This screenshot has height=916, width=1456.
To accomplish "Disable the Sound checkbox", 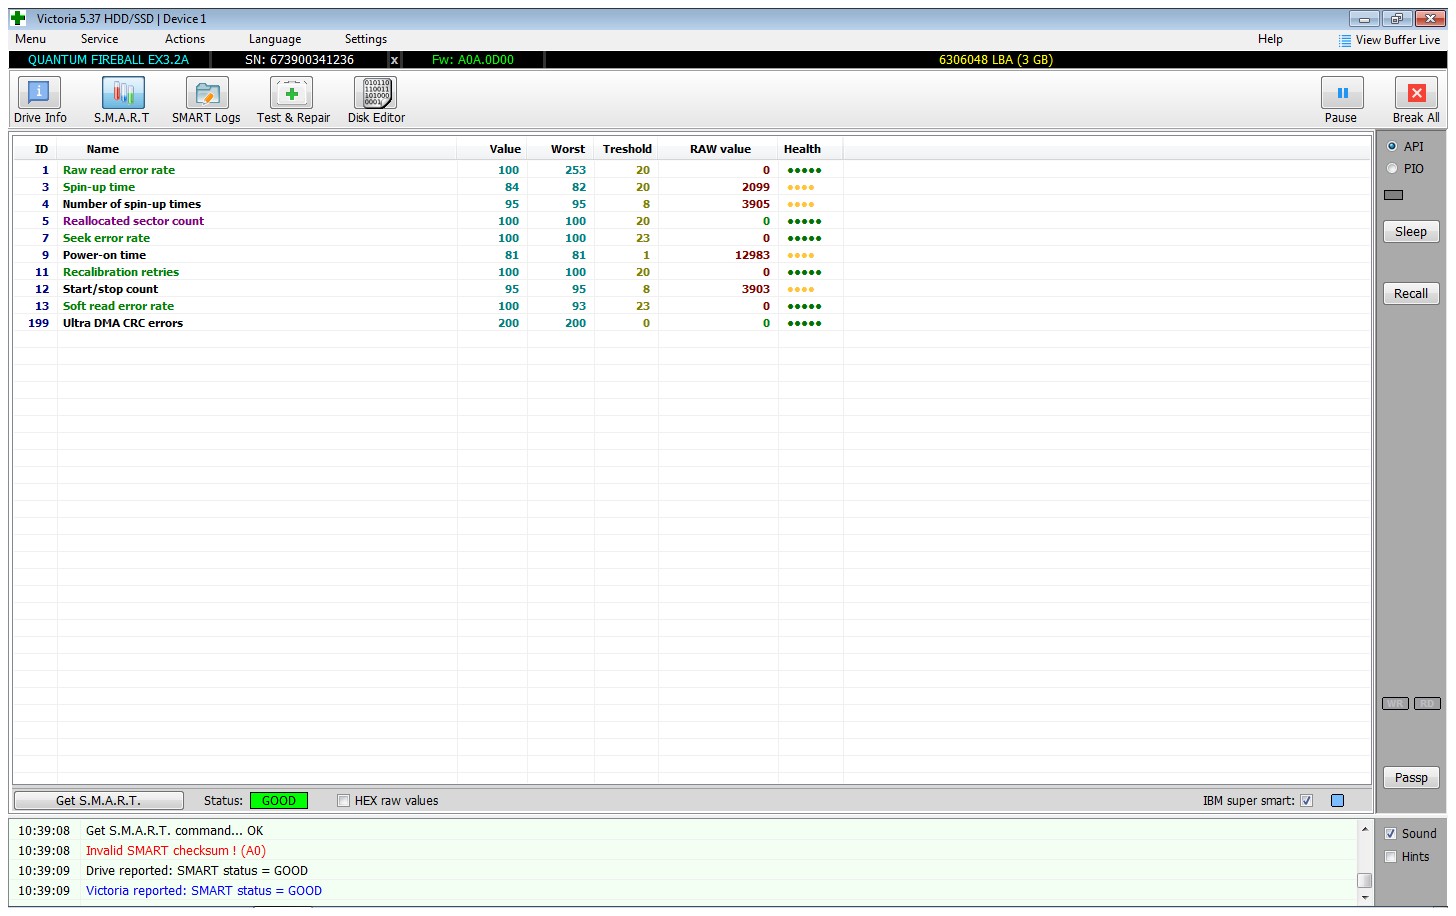I will [1390, 833].
